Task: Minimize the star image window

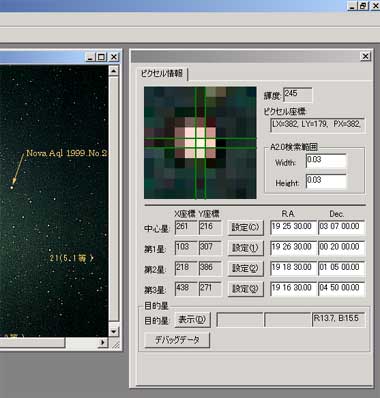Action: coord(90,57)
